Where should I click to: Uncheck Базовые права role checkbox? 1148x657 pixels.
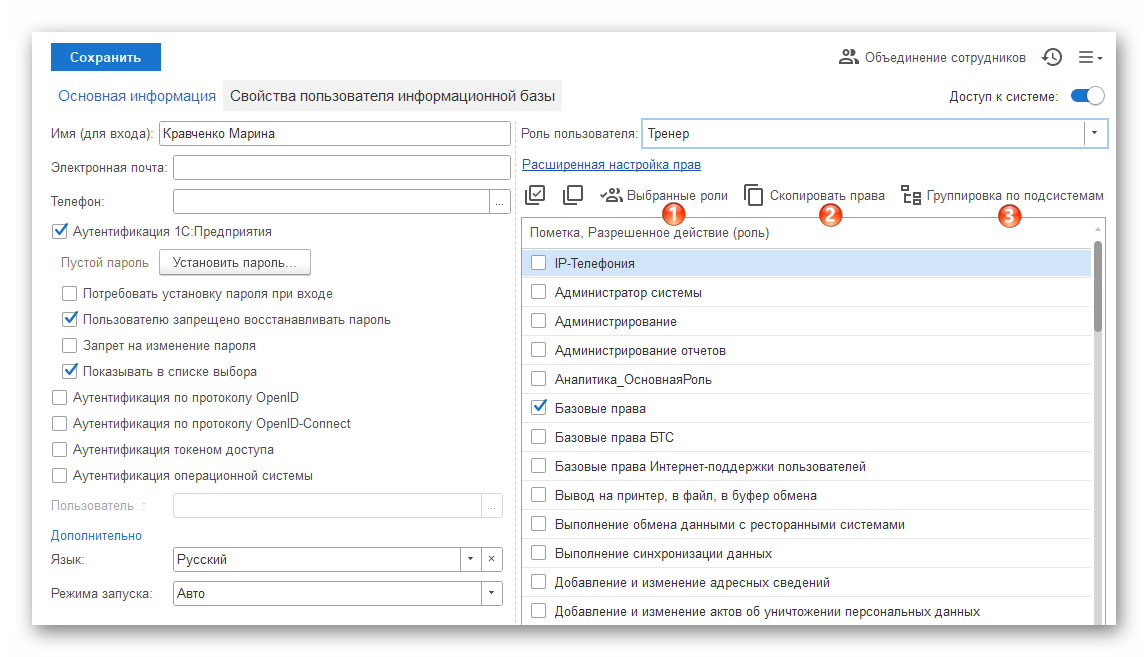(539, 408)
